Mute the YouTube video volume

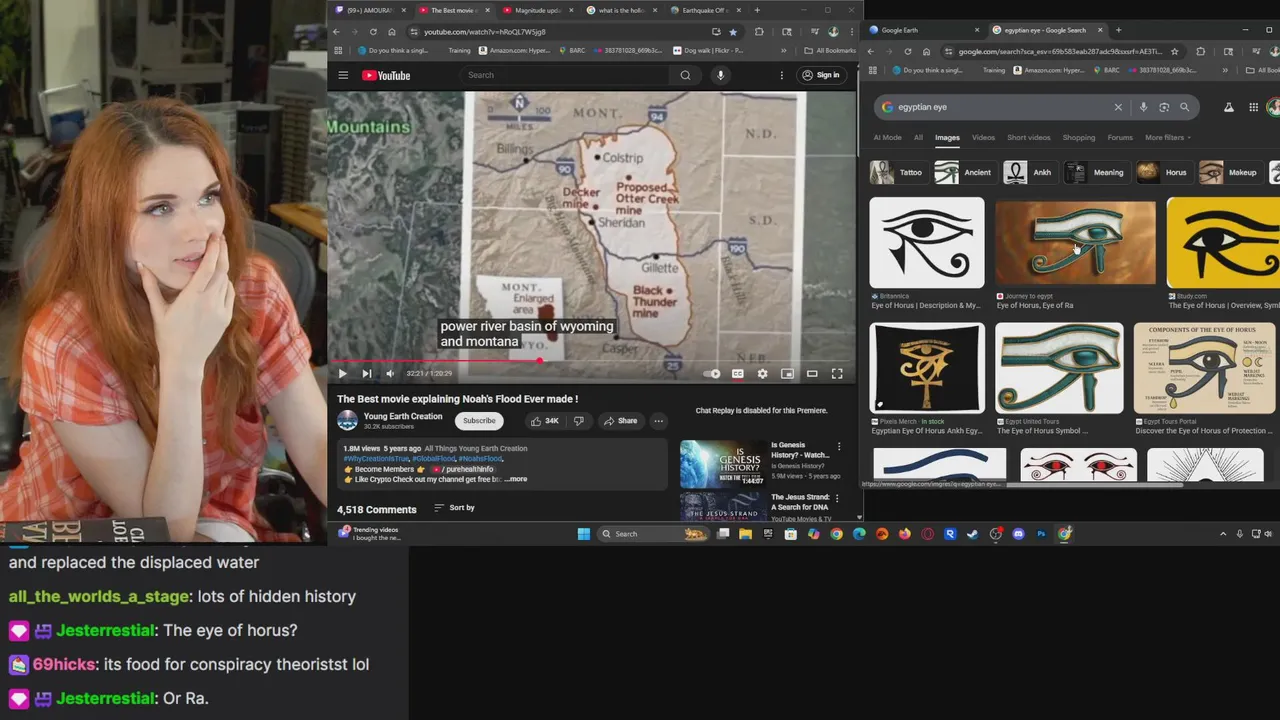(x=390, y=374)
